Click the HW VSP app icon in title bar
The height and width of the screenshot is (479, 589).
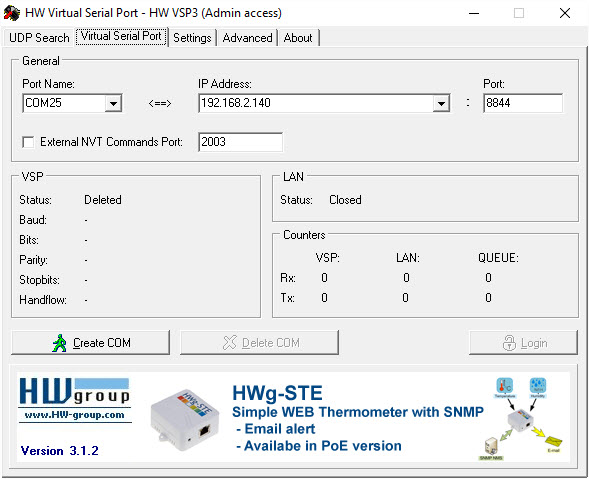click(12, 13)
